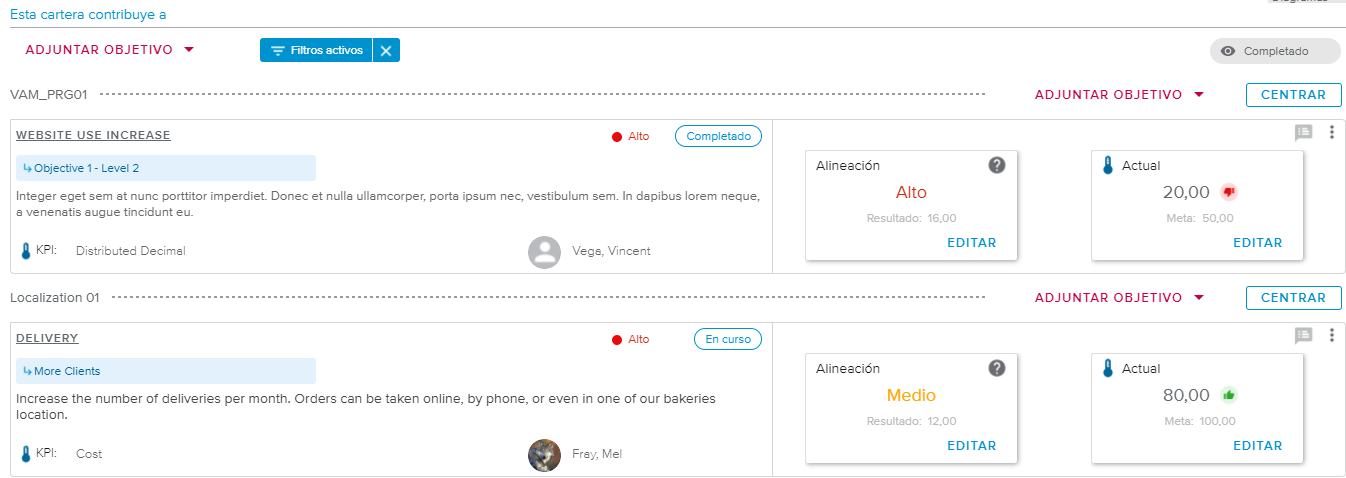1346x478 pixels.
Task: Open three-dot menu for Website Use Increase
Action: click(1331, 132)
